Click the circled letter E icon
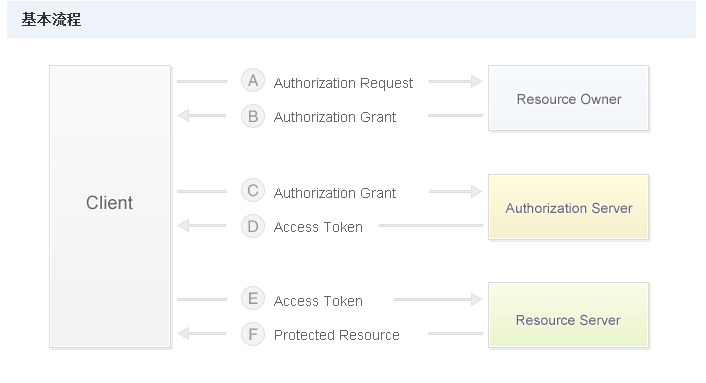 tap(253, 299)
